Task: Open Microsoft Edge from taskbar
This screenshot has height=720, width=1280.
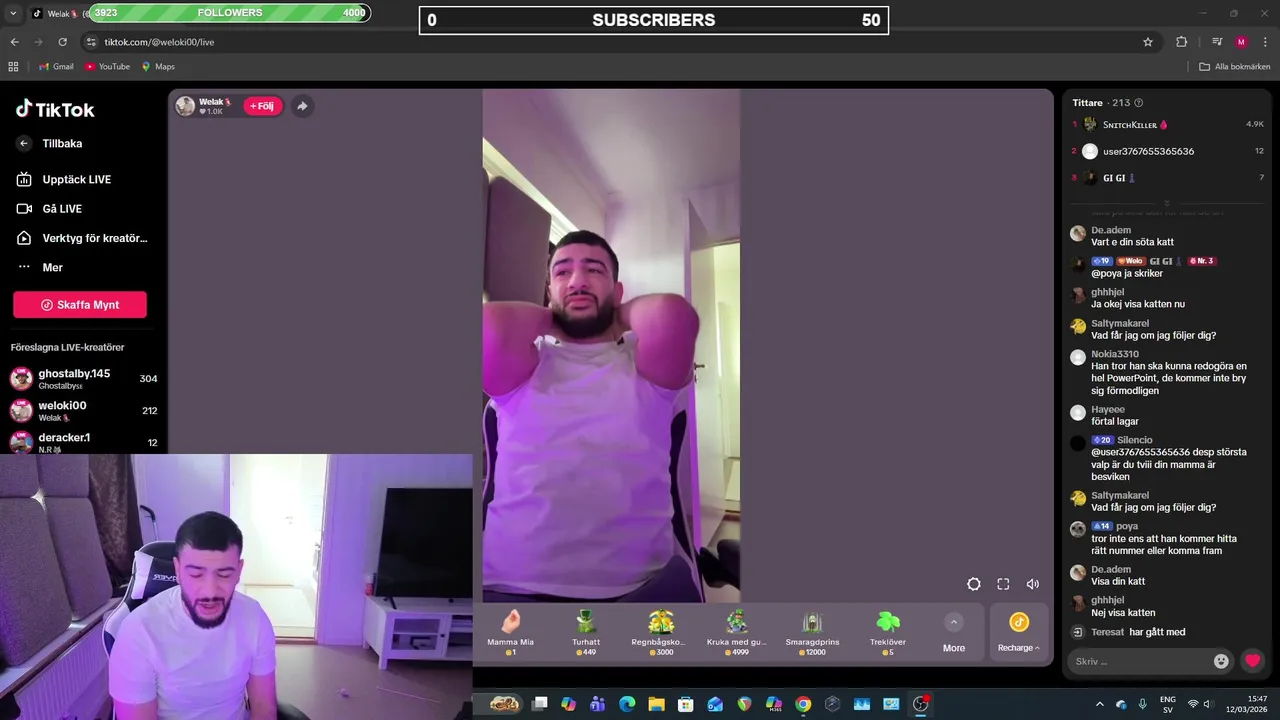Action: click(x=627, y=704)
